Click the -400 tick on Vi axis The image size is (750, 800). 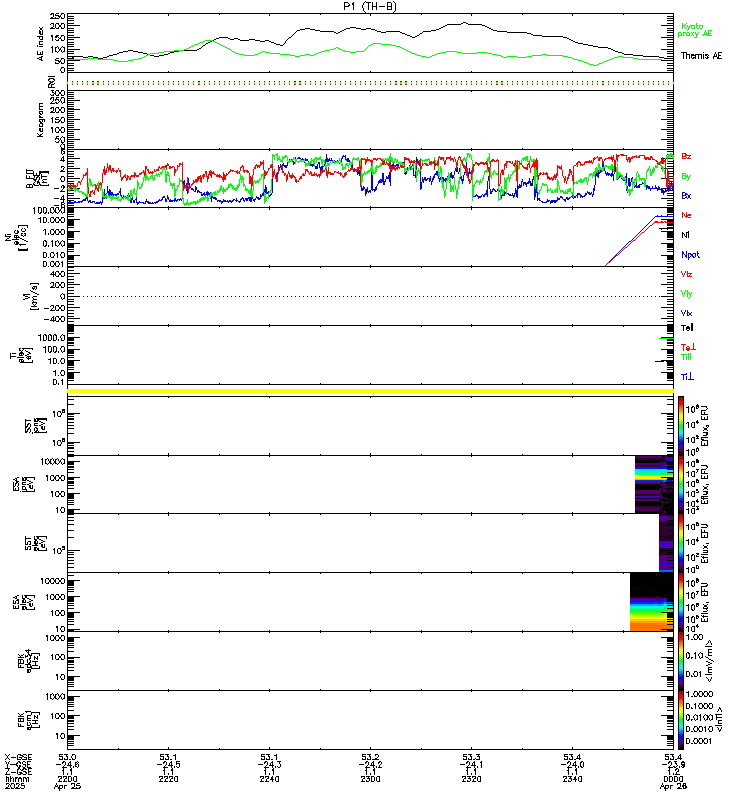click(55, 319)
